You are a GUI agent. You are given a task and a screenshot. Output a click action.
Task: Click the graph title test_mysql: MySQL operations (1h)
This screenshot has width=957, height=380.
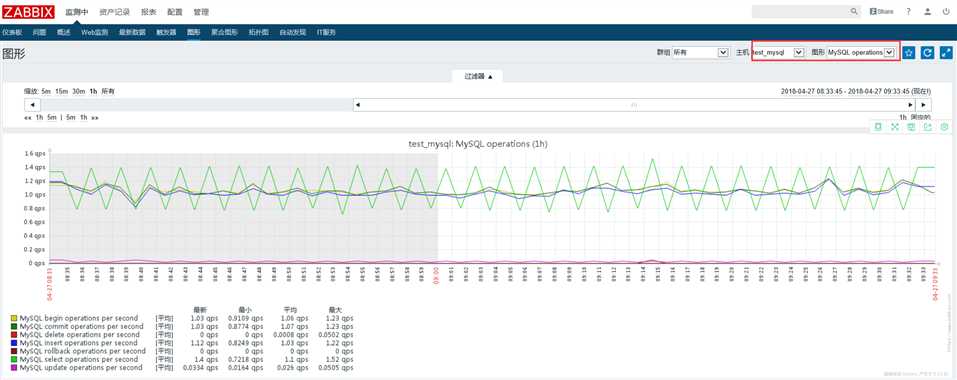478,144
